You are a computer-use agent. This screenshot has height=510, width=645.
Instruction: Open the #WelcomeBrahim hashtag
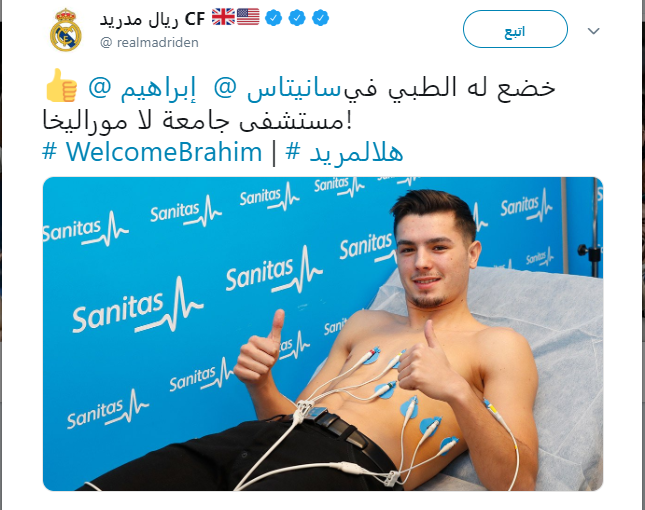click(x=152, y=152)
